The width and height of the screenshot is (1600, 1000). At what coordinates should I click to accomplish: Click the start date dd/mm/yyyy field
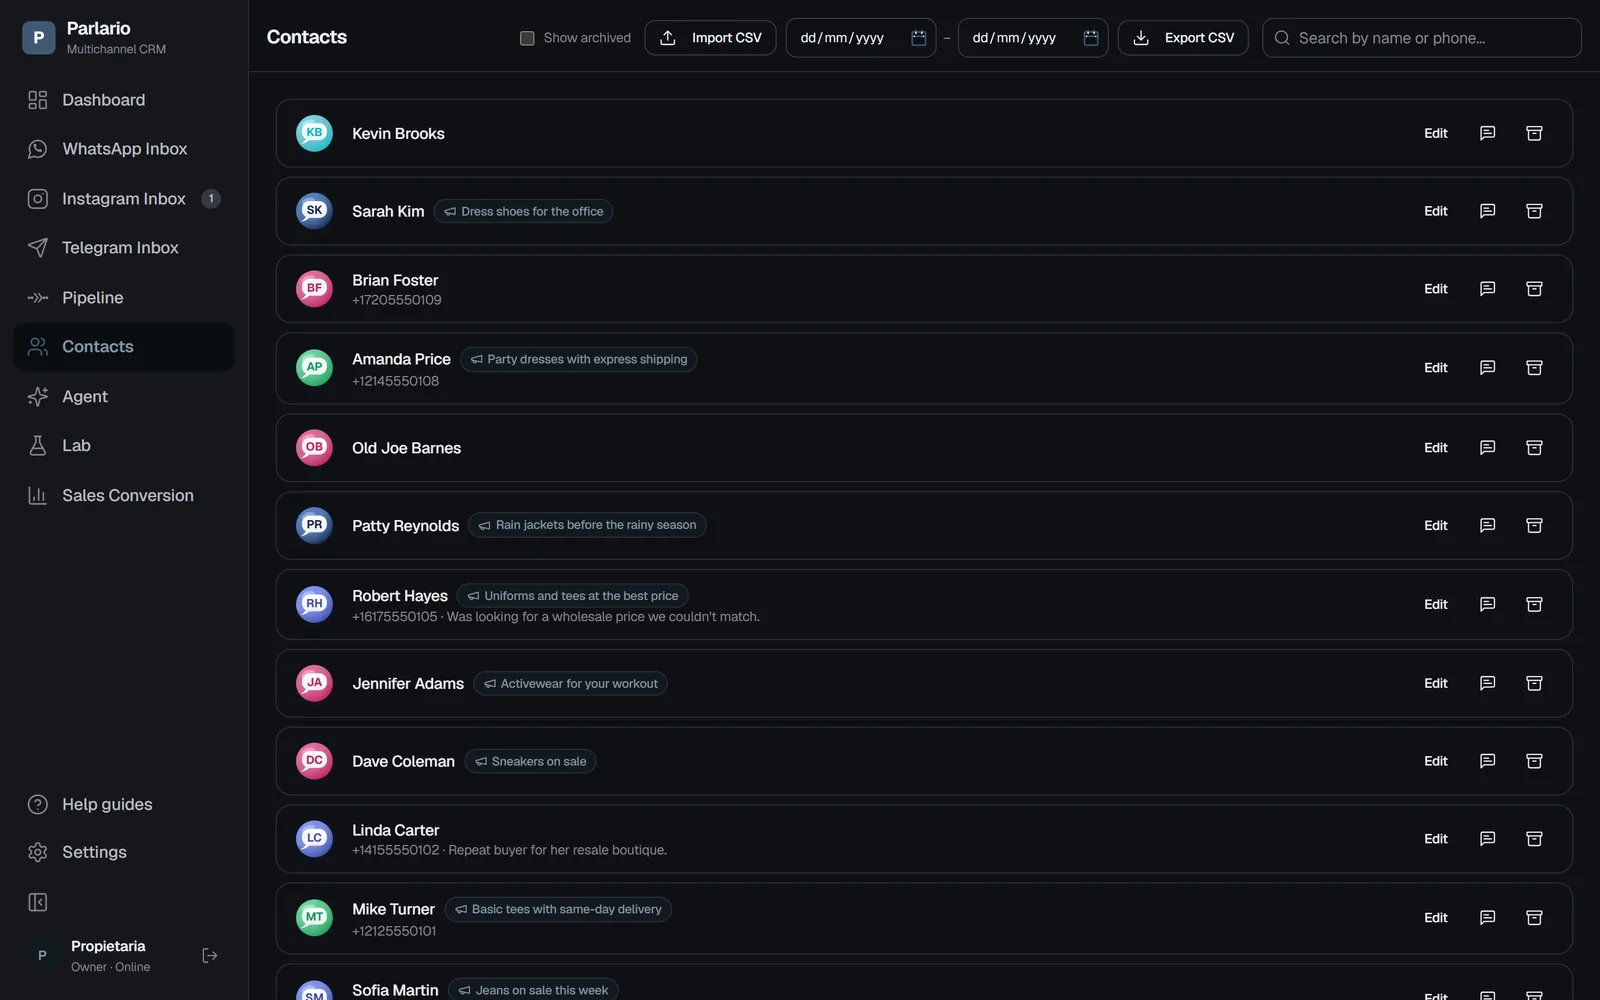pyautogui.click(x=861, y=38)
